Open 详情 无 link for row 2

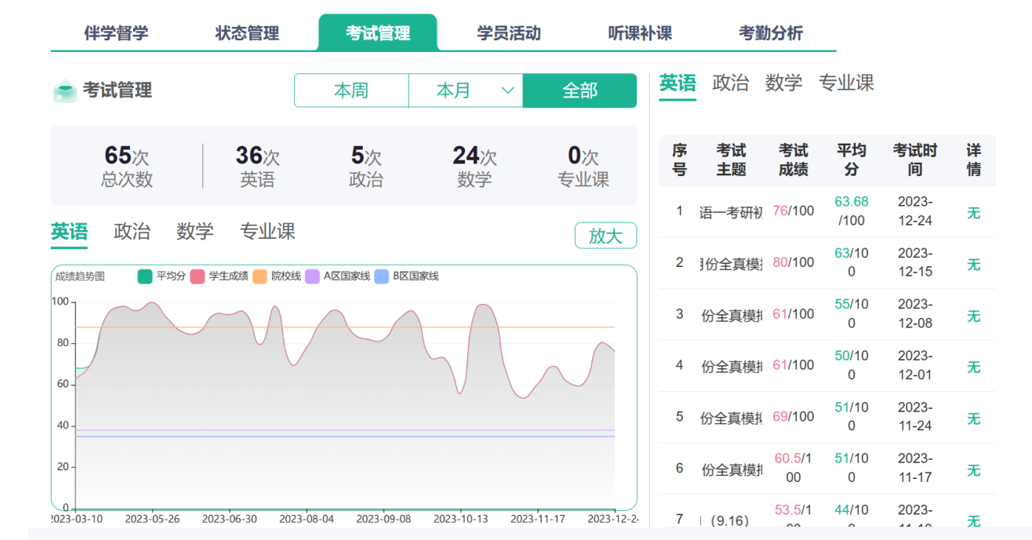click(973, 264)
